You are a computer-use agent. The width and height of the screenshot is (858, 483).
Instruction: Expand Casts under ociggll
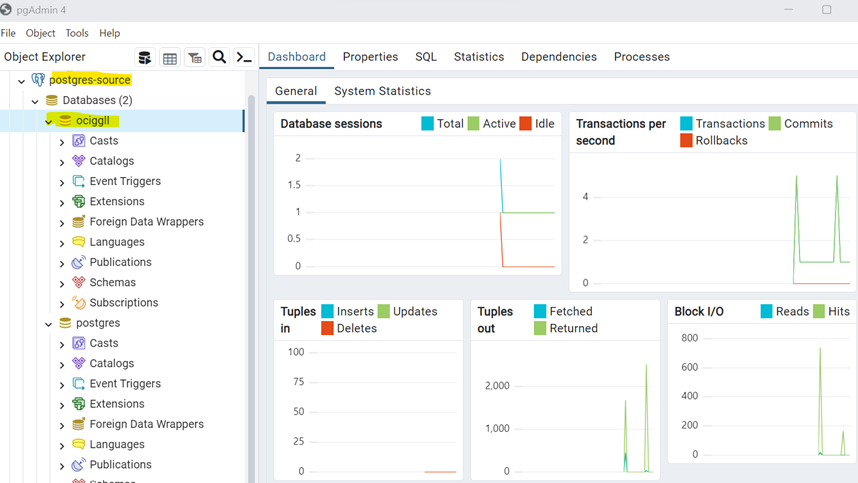tap(62, 142)
